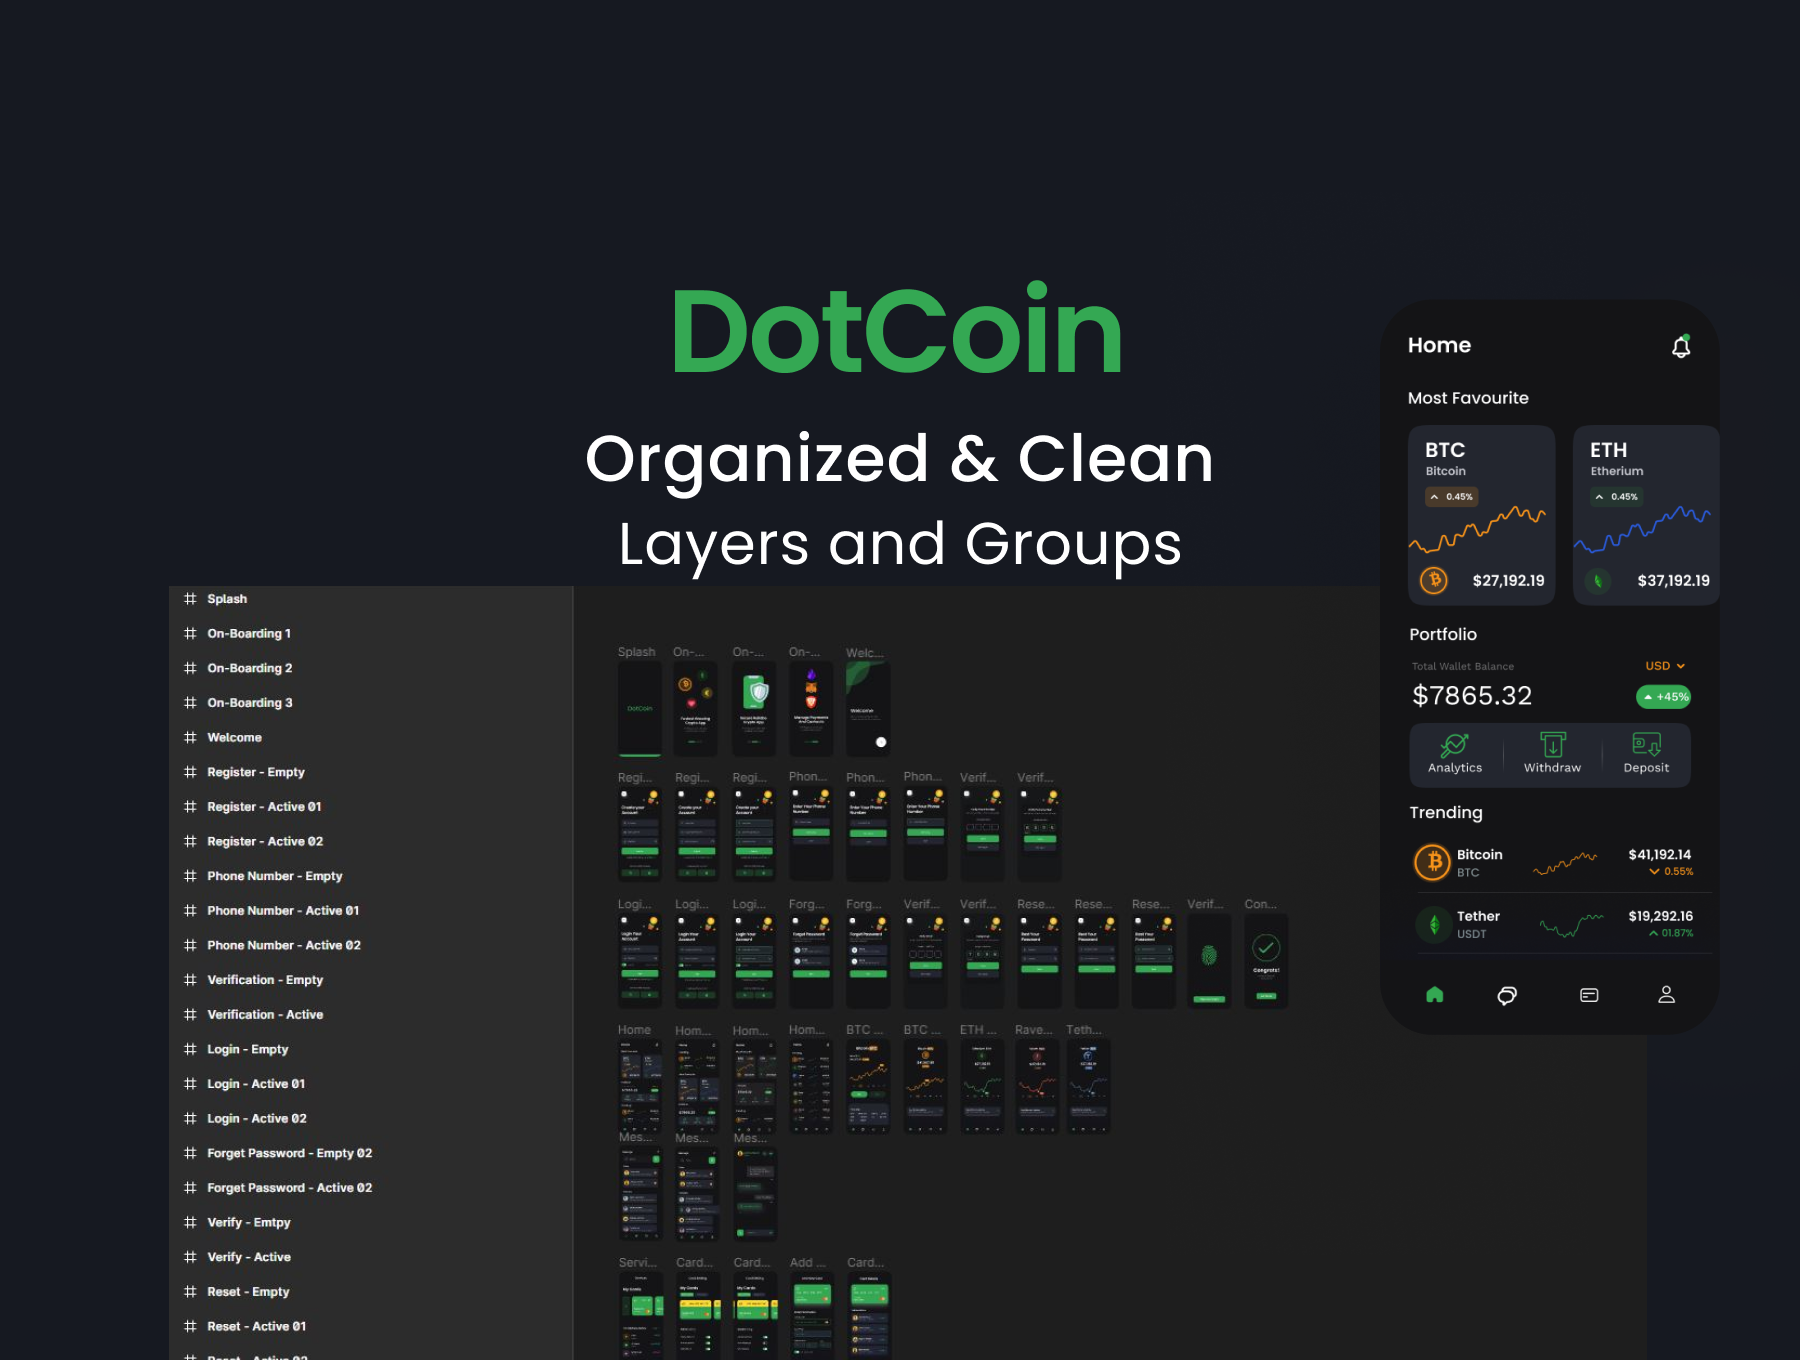Open the messages chat icon in bottom navigation
This screenshot has height=1360, width=1800.
pyautogui.click(x=1507, y=995)
